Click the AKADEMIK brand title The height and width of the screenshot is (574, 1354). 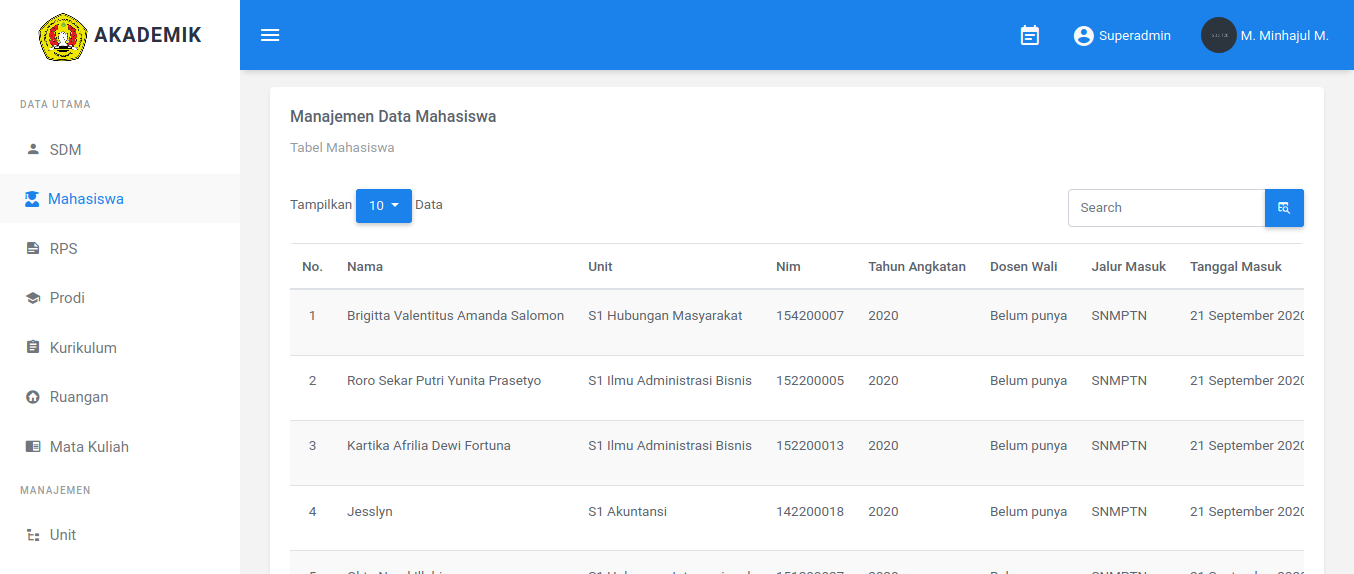coord(148,35)
